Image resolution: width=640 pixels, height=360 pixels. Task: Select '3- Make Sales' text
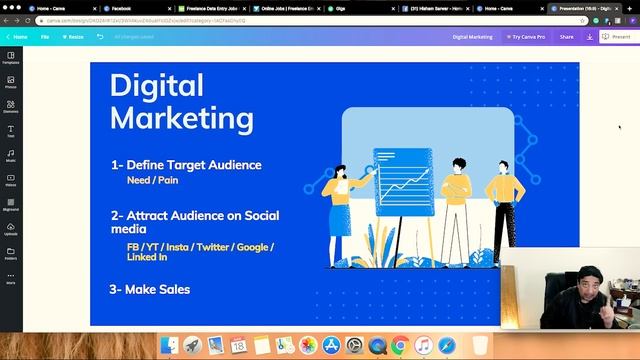(150, 289)
